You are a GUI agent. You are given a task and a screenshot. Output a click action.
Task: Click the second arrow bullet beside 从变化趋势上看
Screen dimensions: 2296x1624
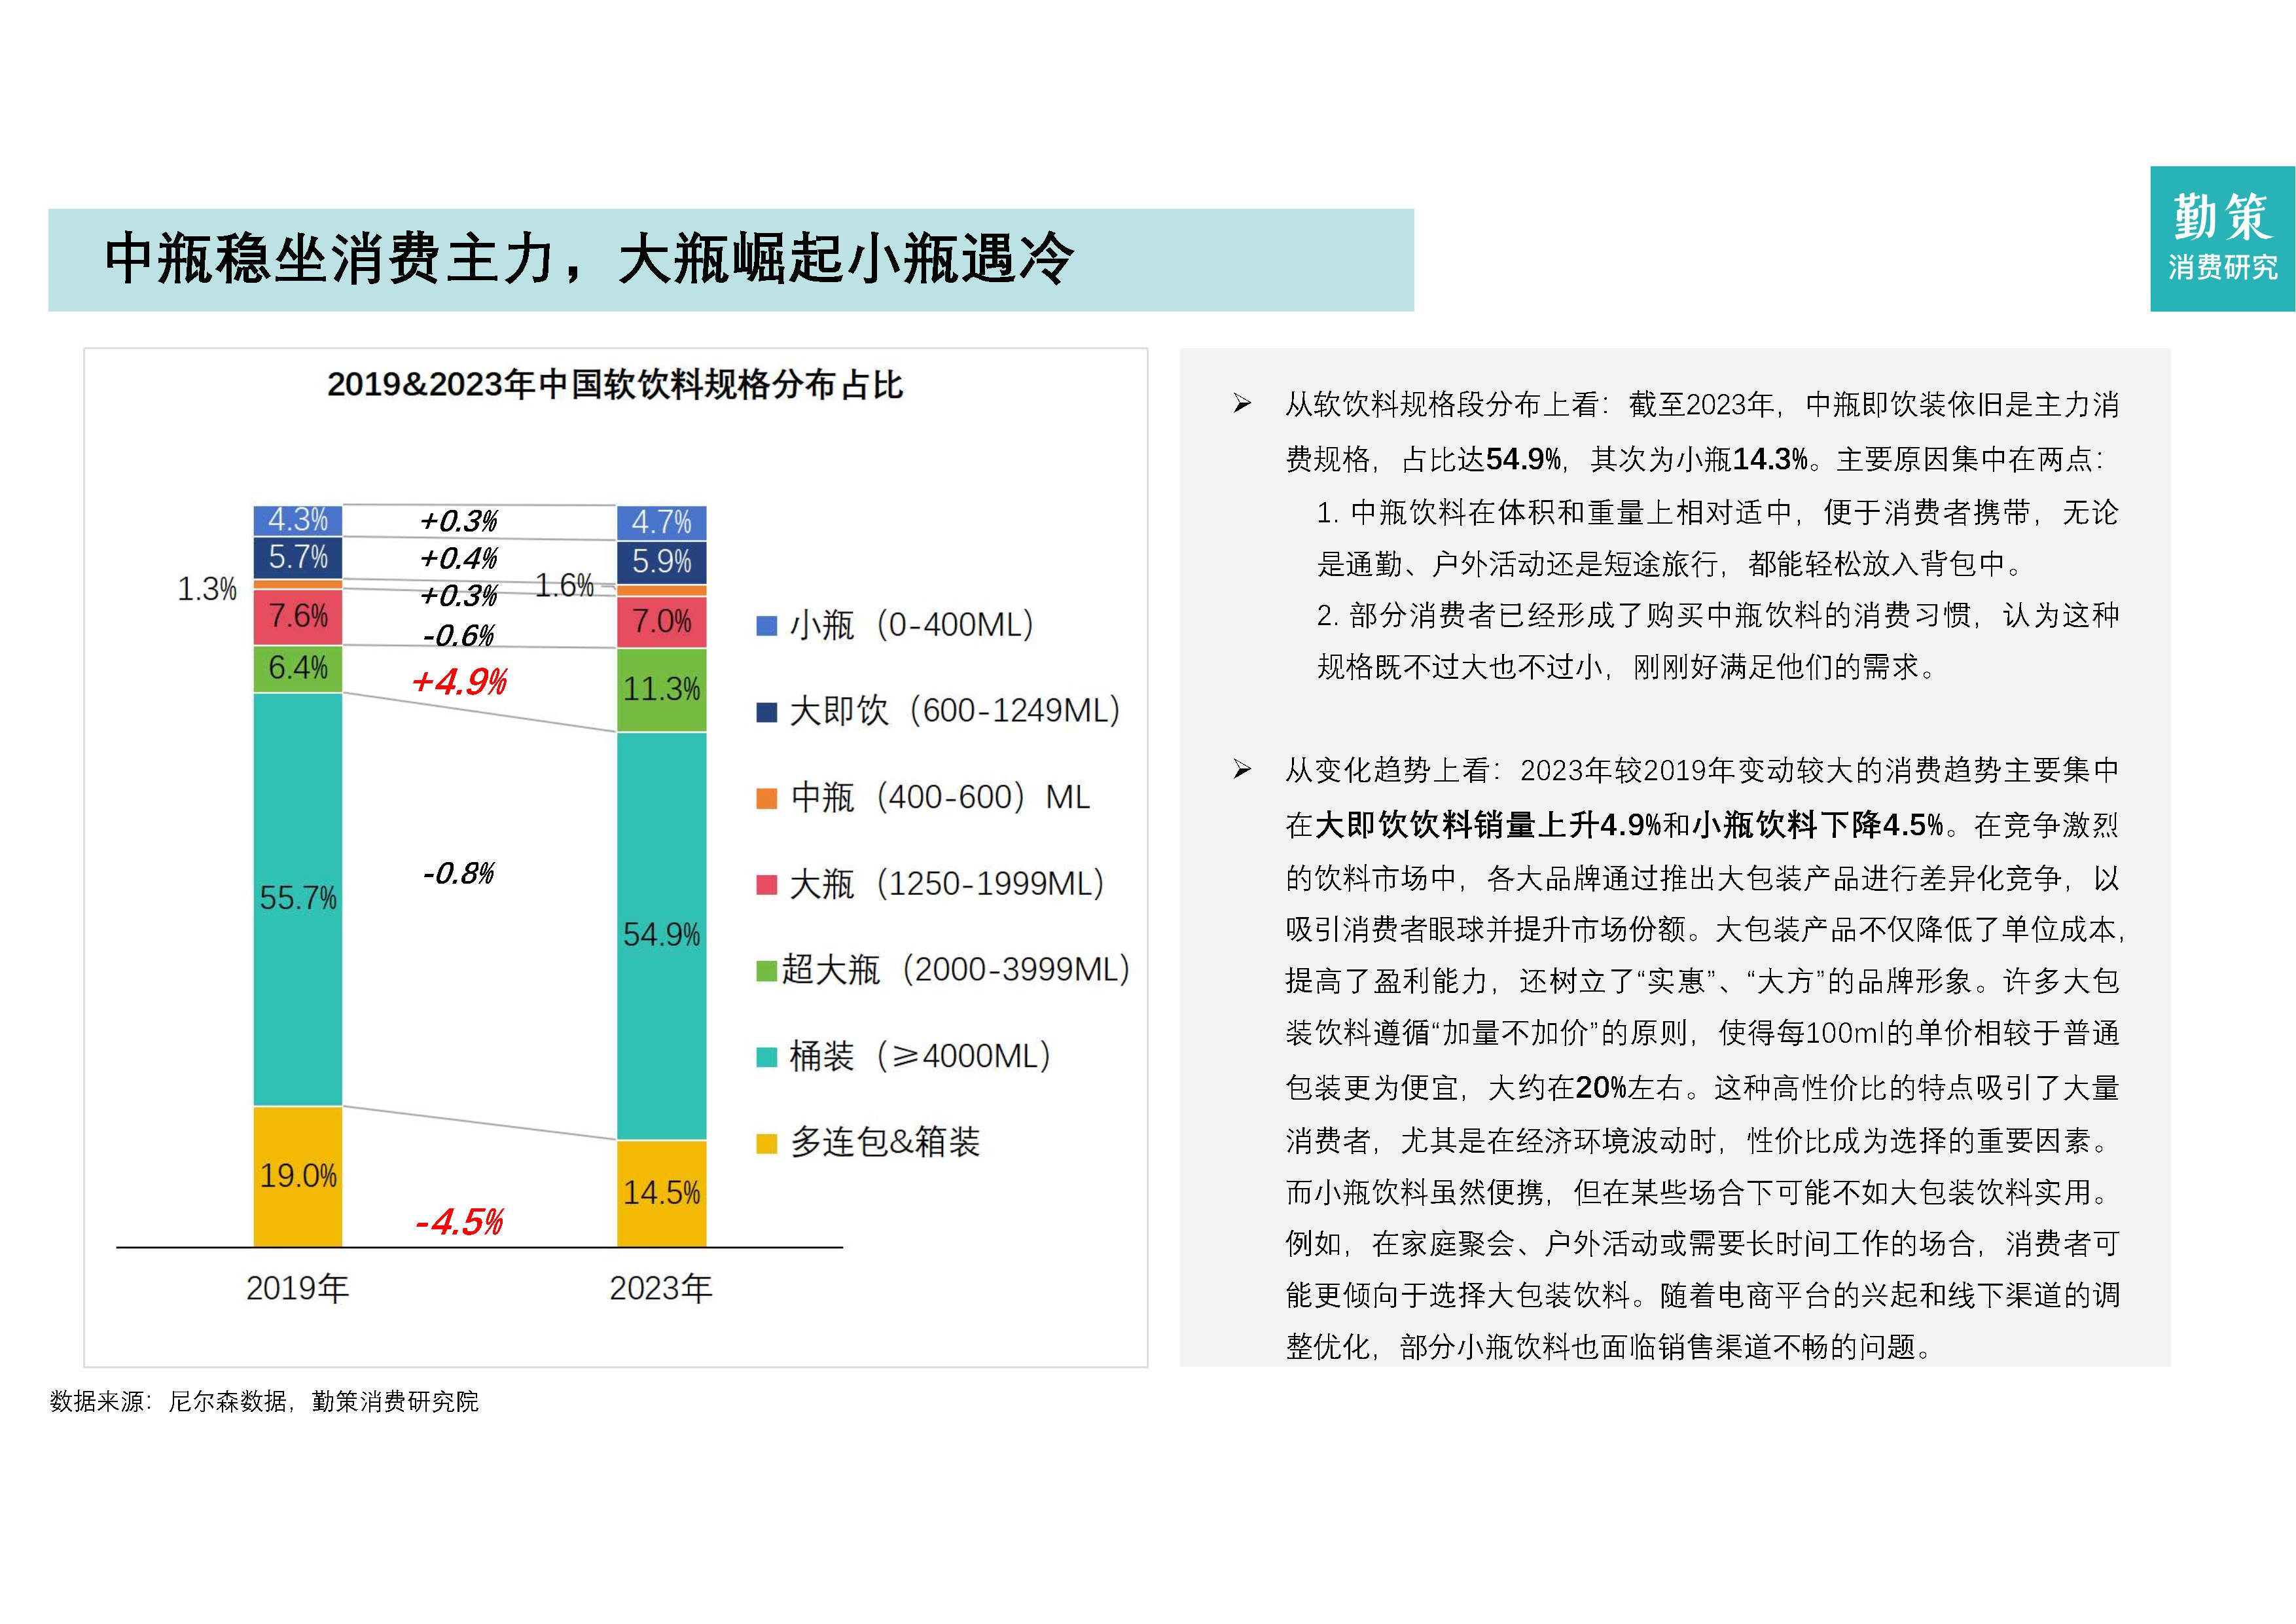[1242, 769]
